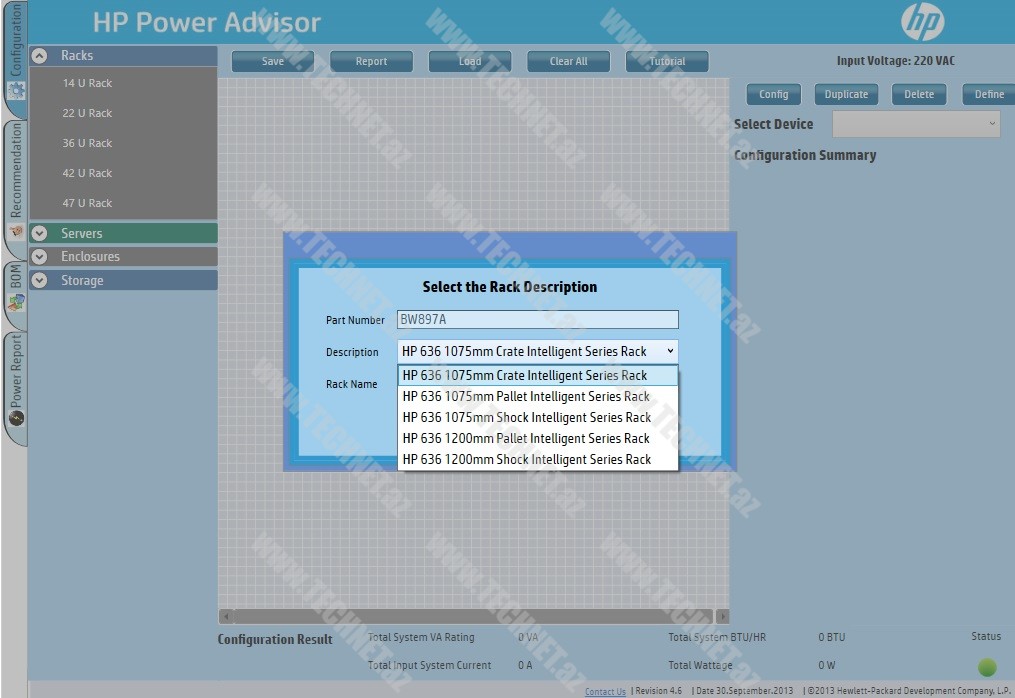Open the Recommendation side tab
This screenshot has height=698, width=1015.
pos(15,180)
